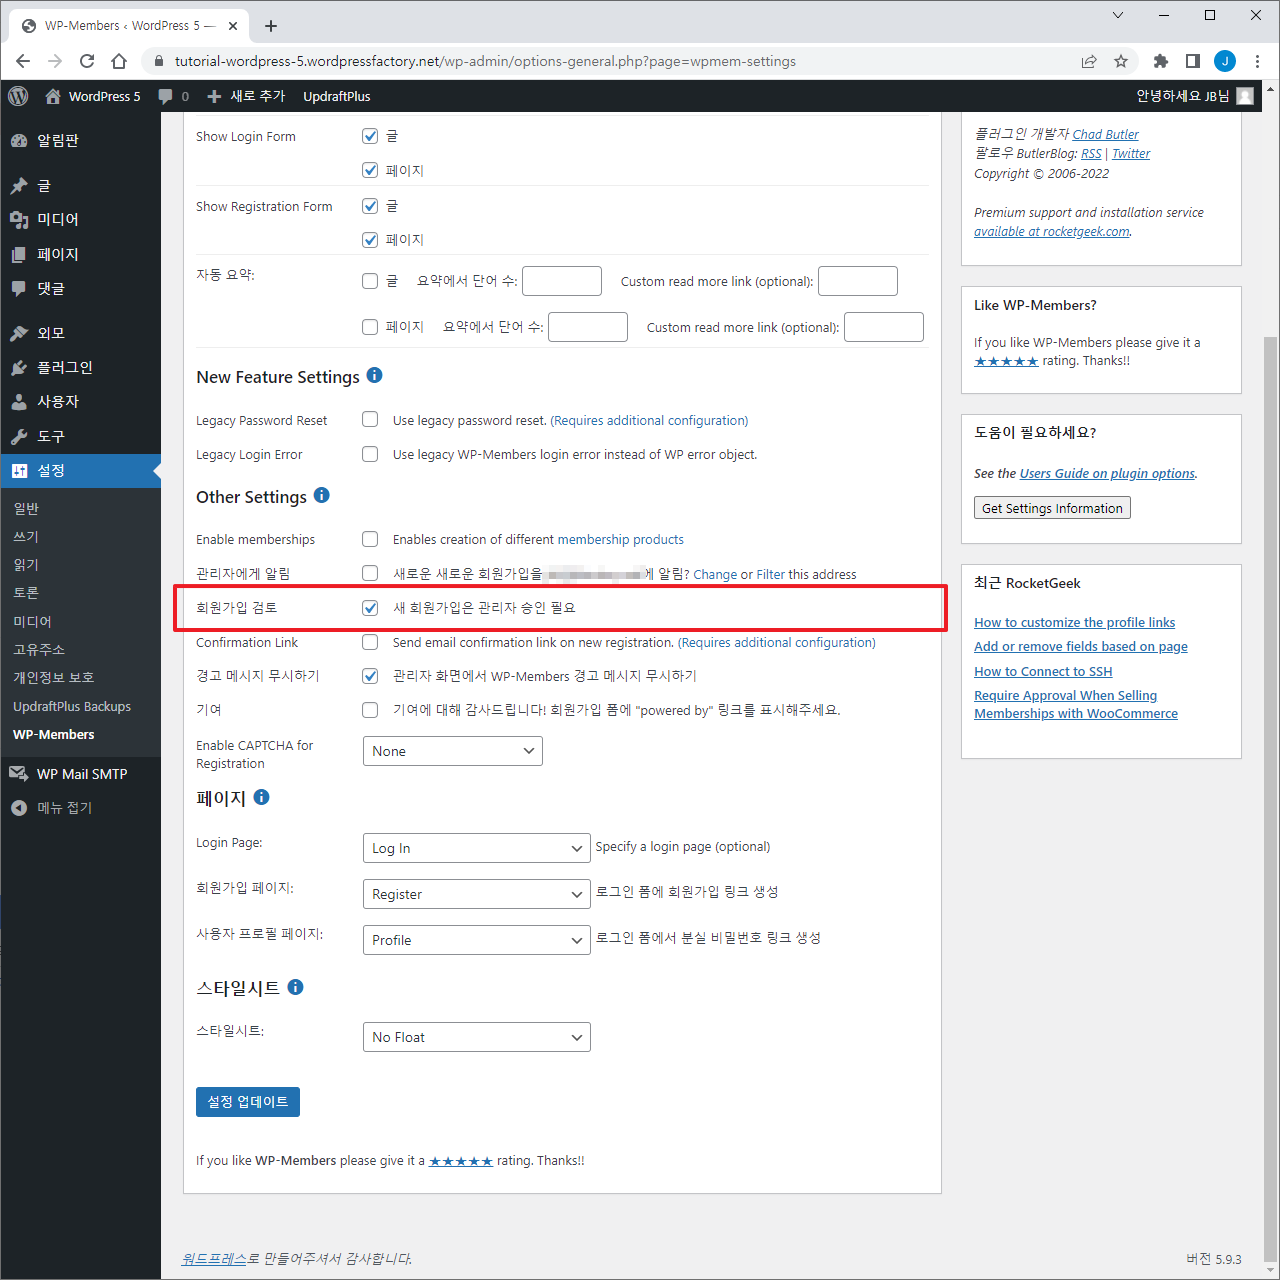Go back to previous browser page
This screenshot has height=1280, width=1280.
click(23, 61)
